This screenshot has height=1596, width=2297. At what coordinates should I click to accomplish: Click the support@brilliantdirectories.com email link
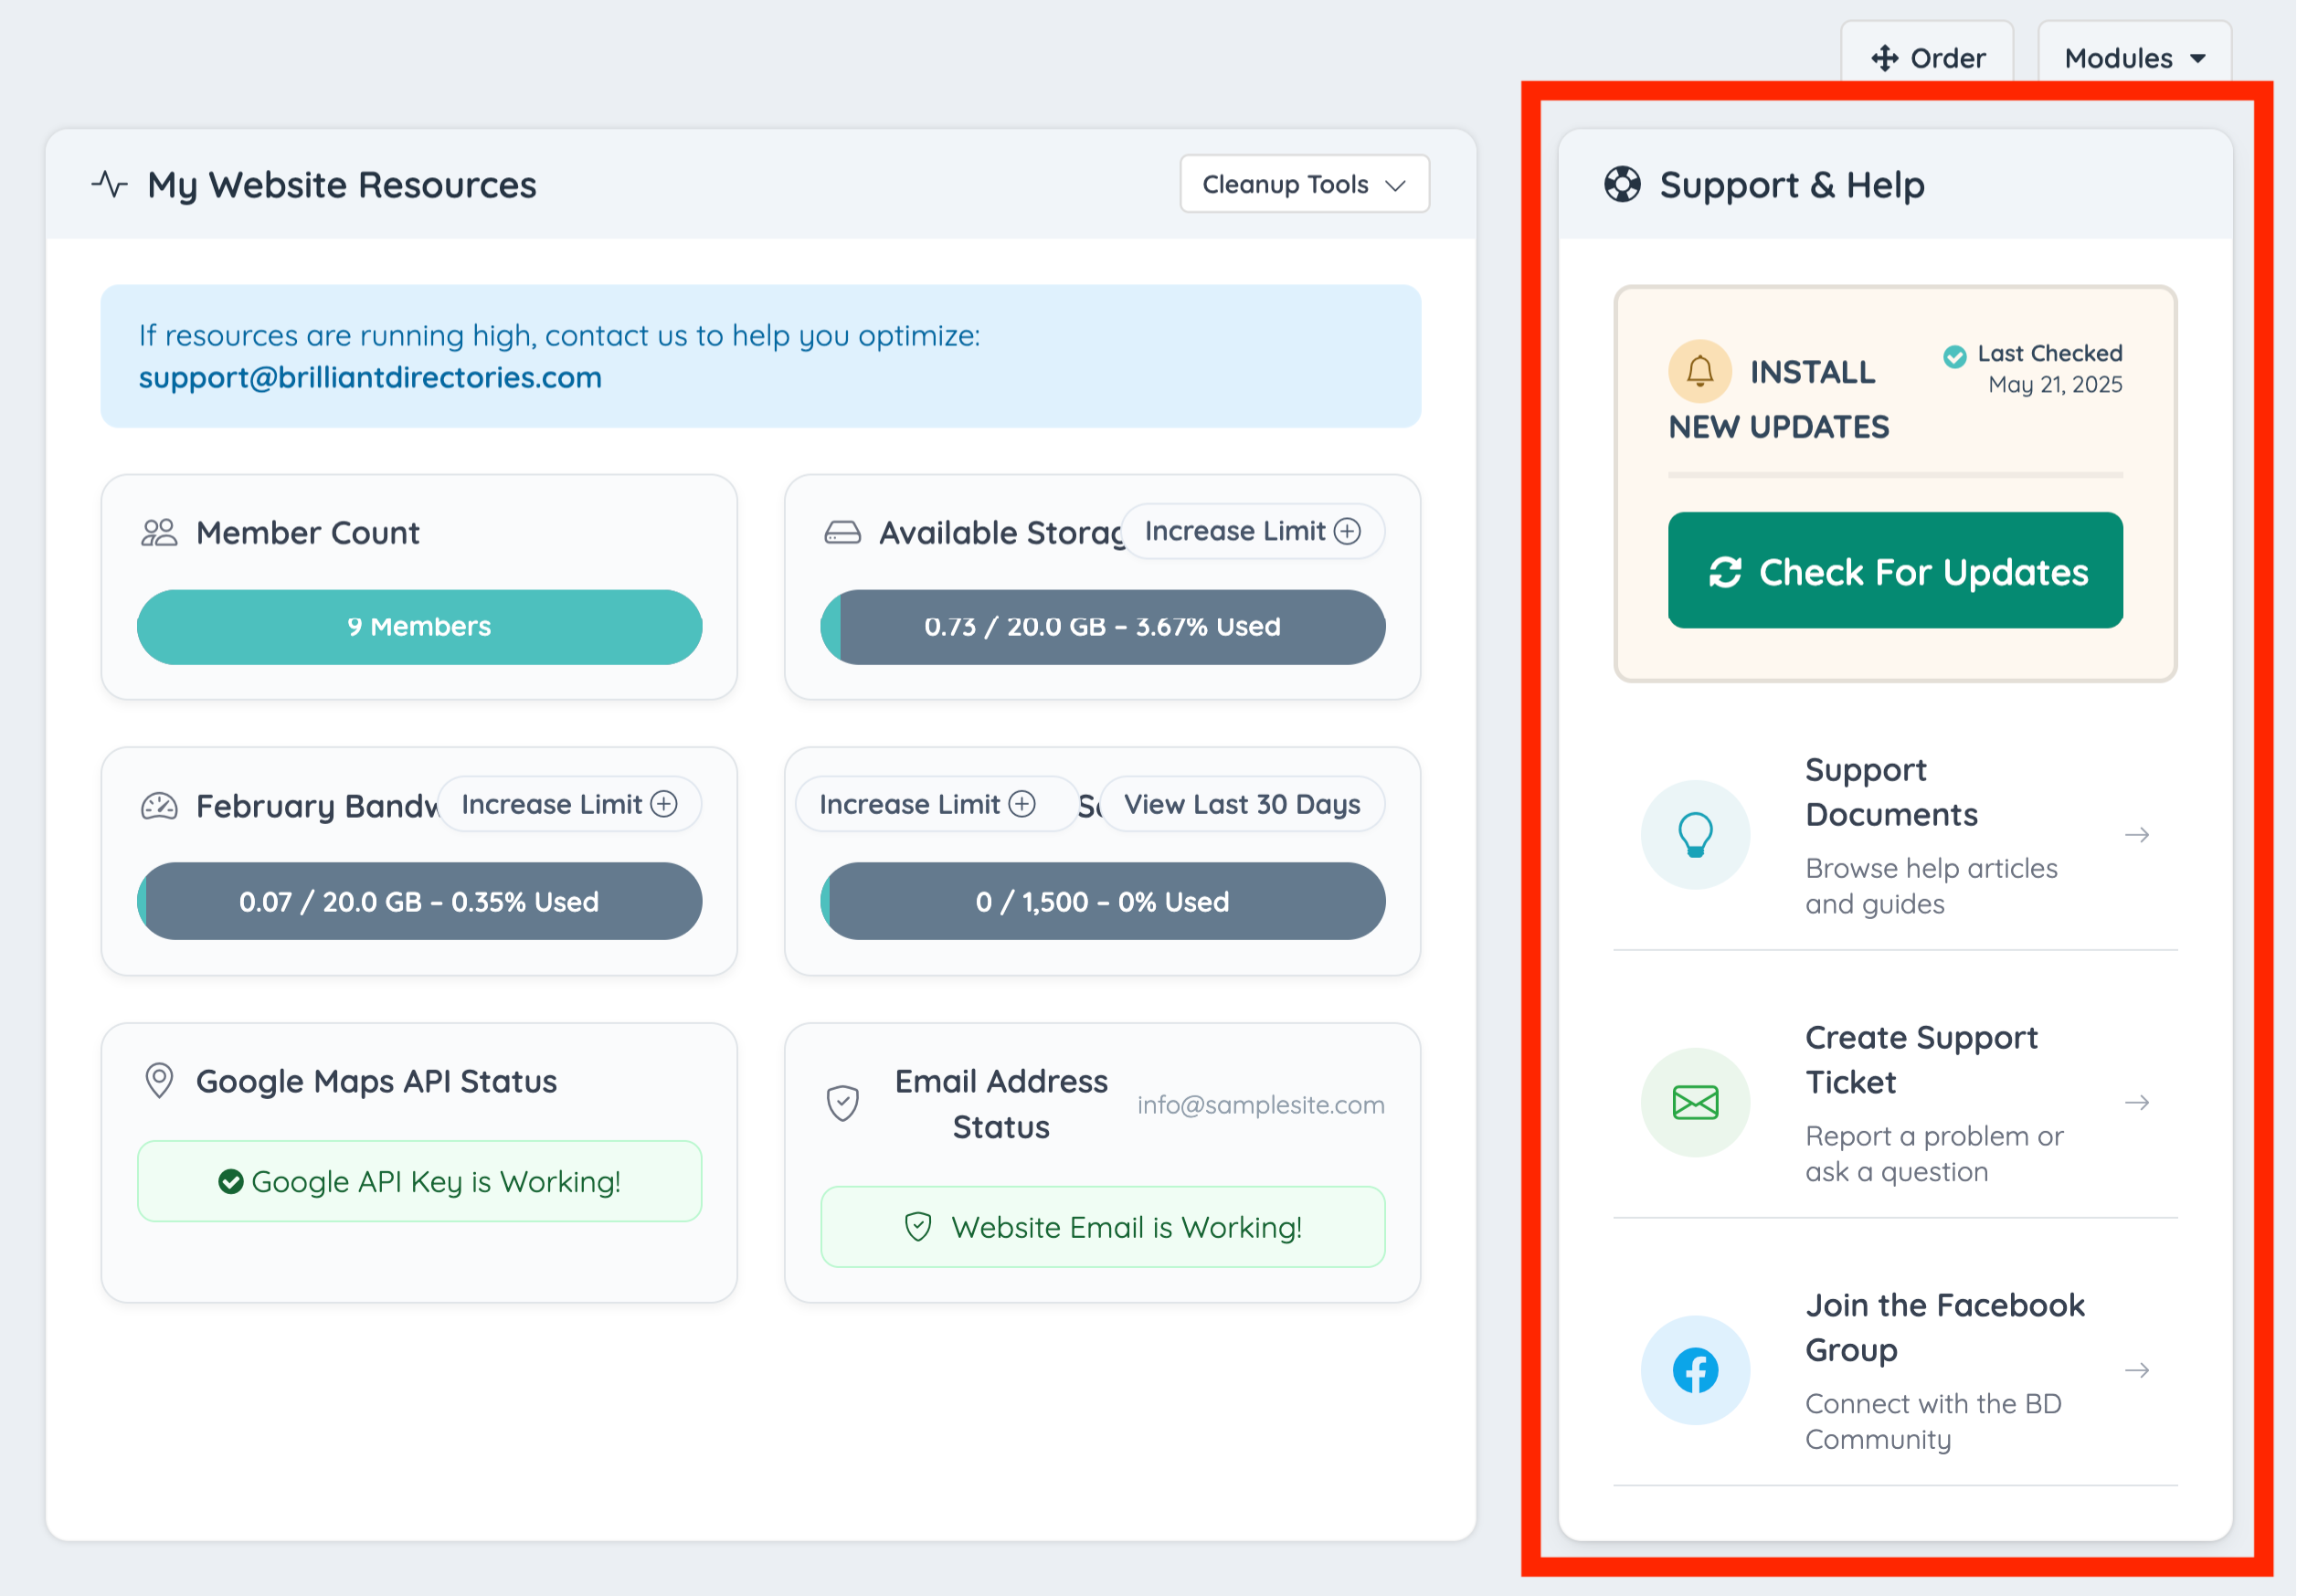[370, 378]
